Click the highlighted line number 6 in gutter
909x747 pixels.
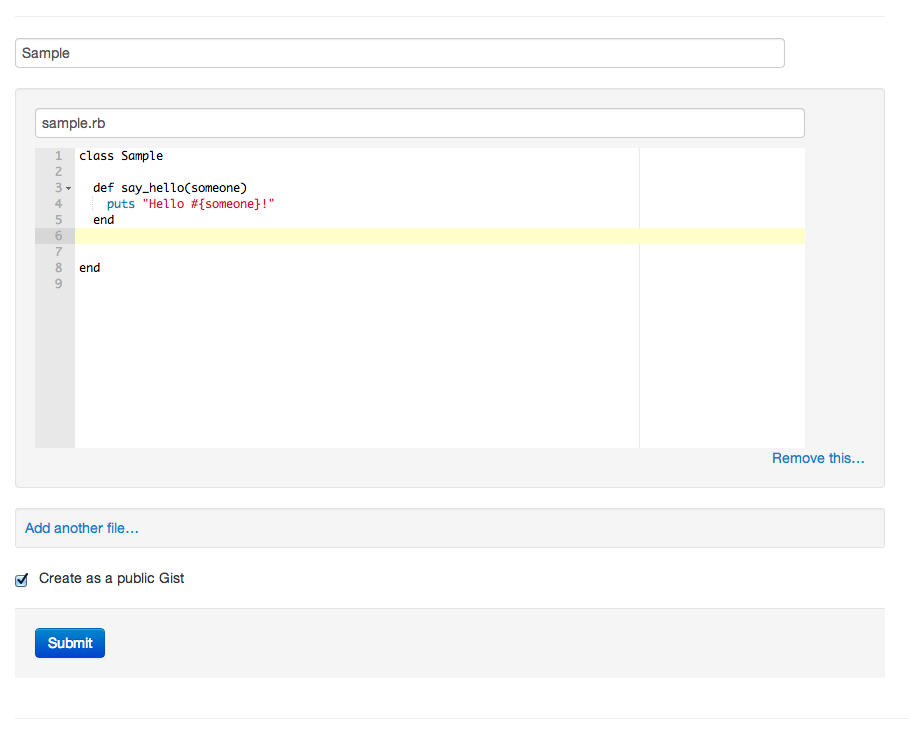coord(59,236)
